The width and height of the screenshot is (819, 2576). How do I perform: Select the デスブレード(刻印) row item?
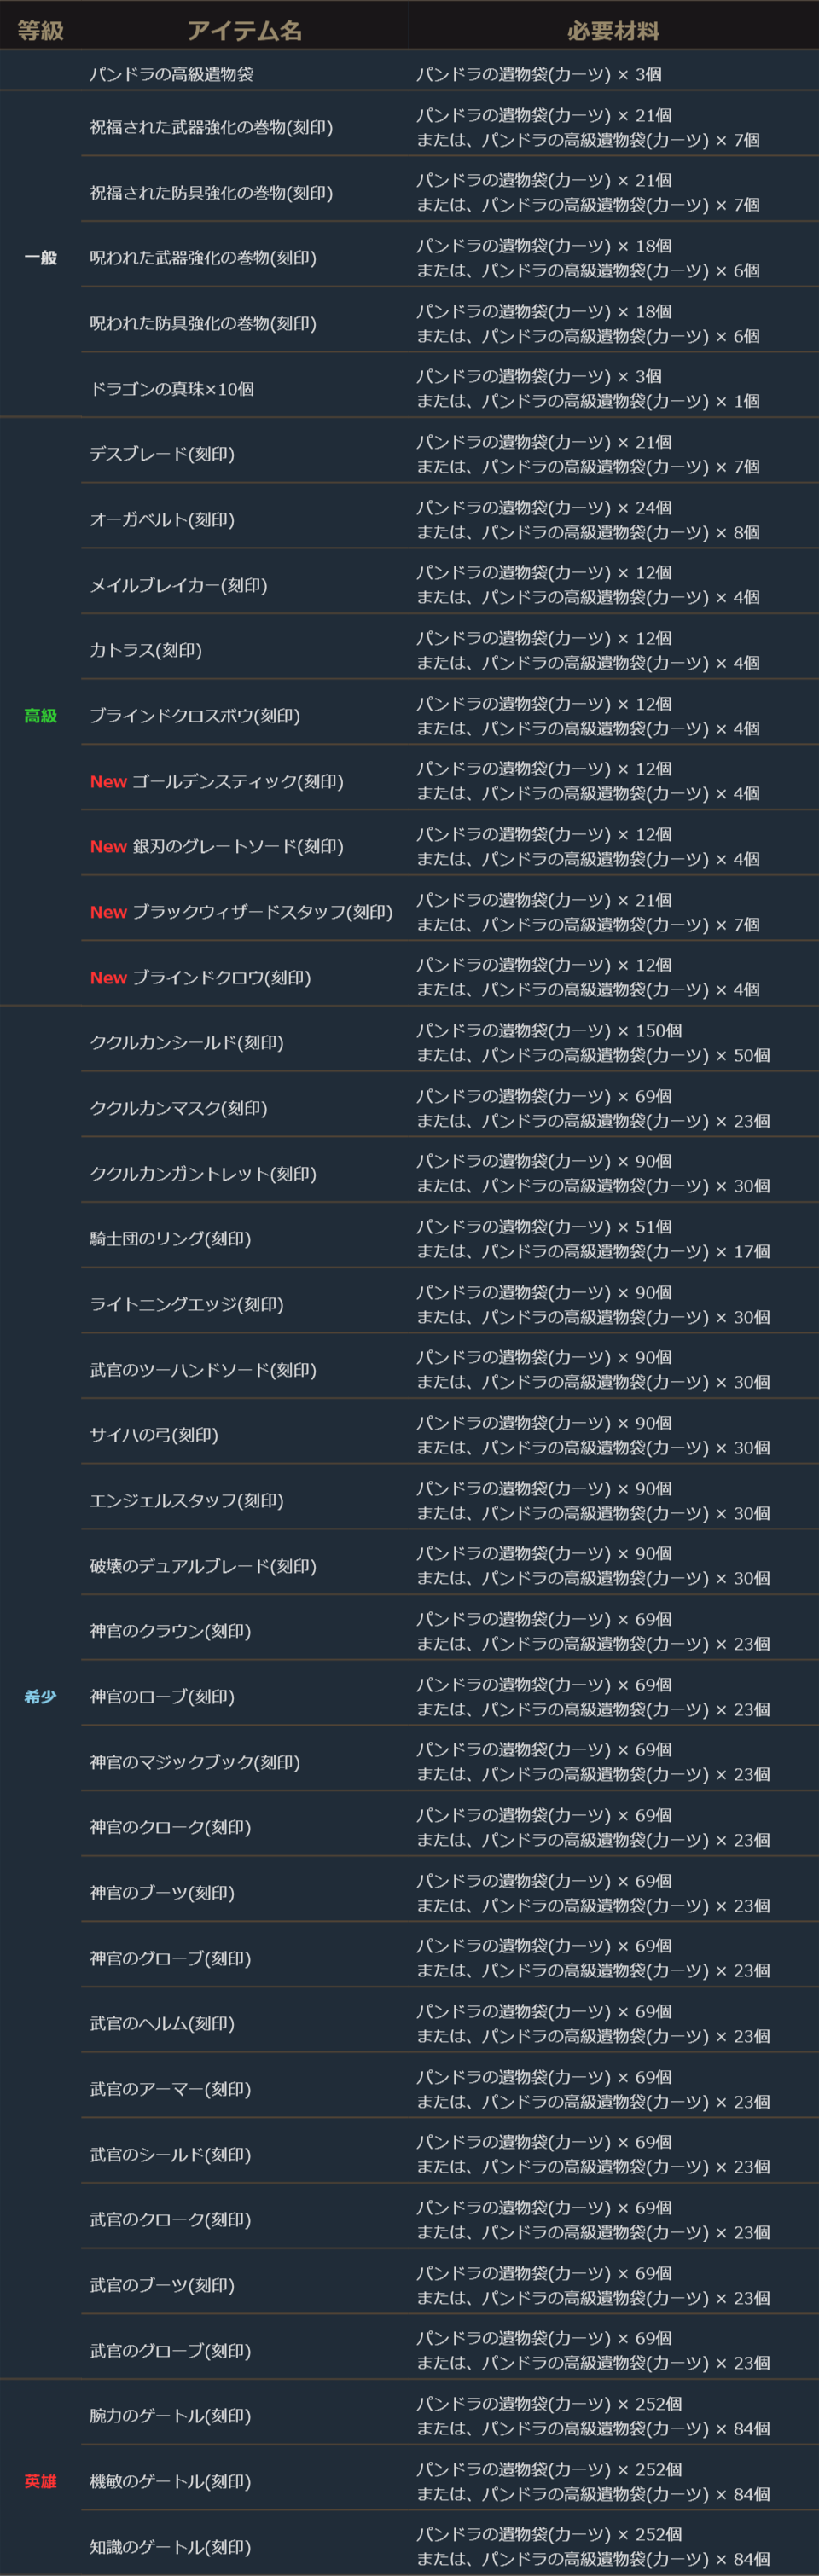(x=162, y=454)
